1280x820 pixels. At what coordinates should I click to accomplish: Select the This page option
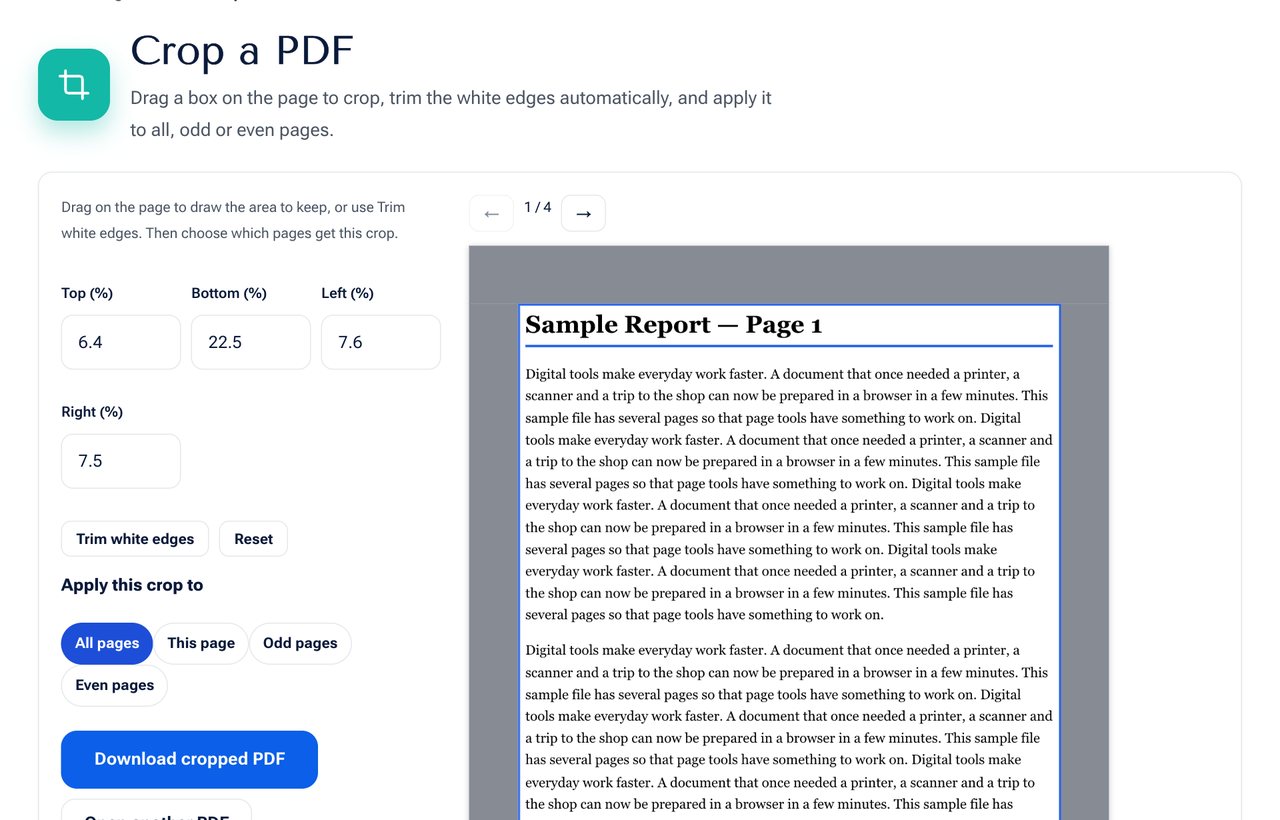[x=201, y=643]
